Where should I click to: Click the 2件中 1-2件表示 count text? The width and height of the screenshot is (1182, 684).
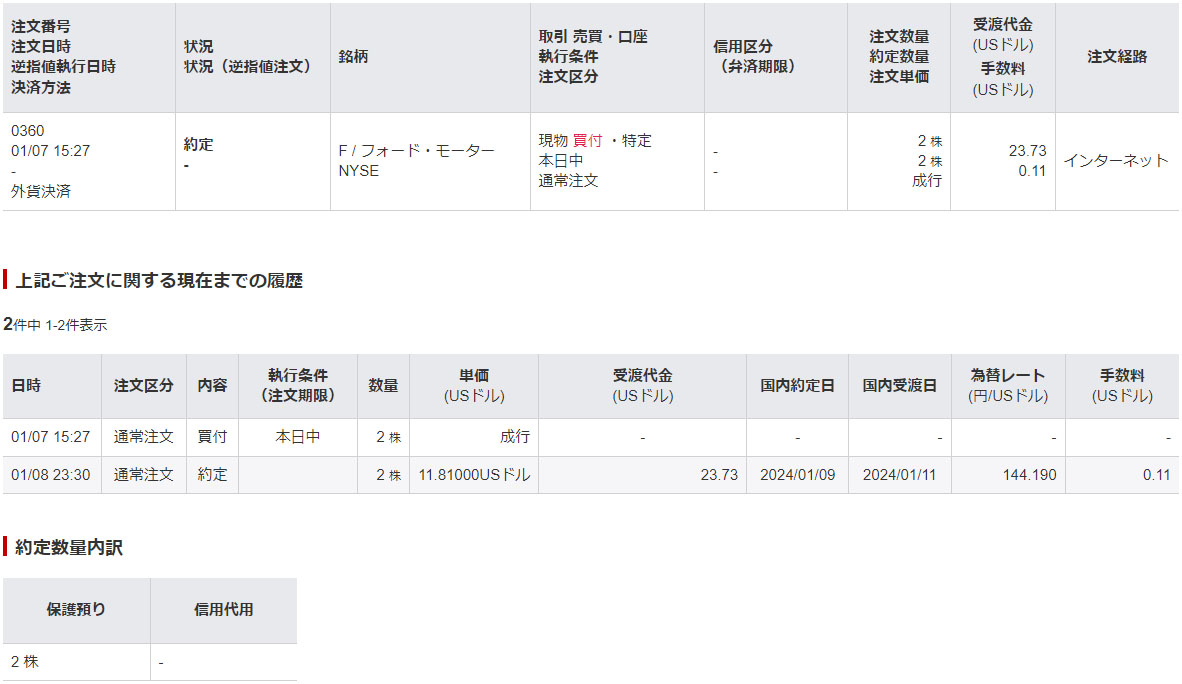pyautogui.click(x=55, y=325)
